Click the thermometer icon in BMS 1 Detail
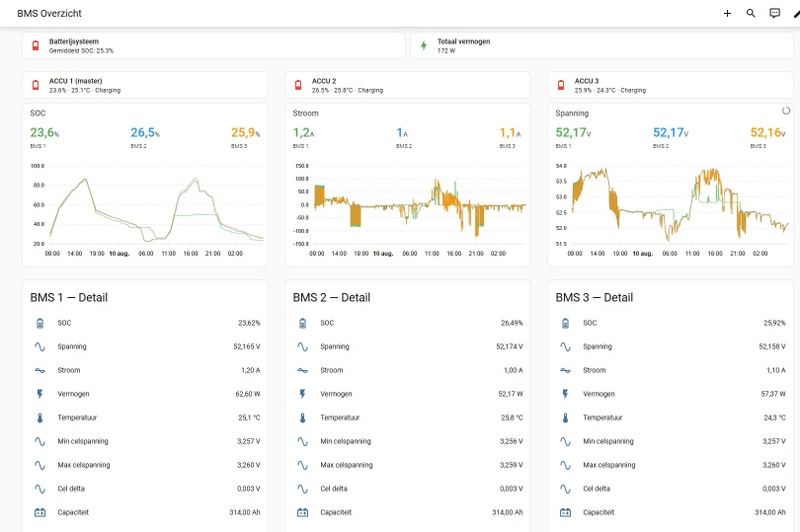This screenshot has width=800, height=532. (40, 418)
